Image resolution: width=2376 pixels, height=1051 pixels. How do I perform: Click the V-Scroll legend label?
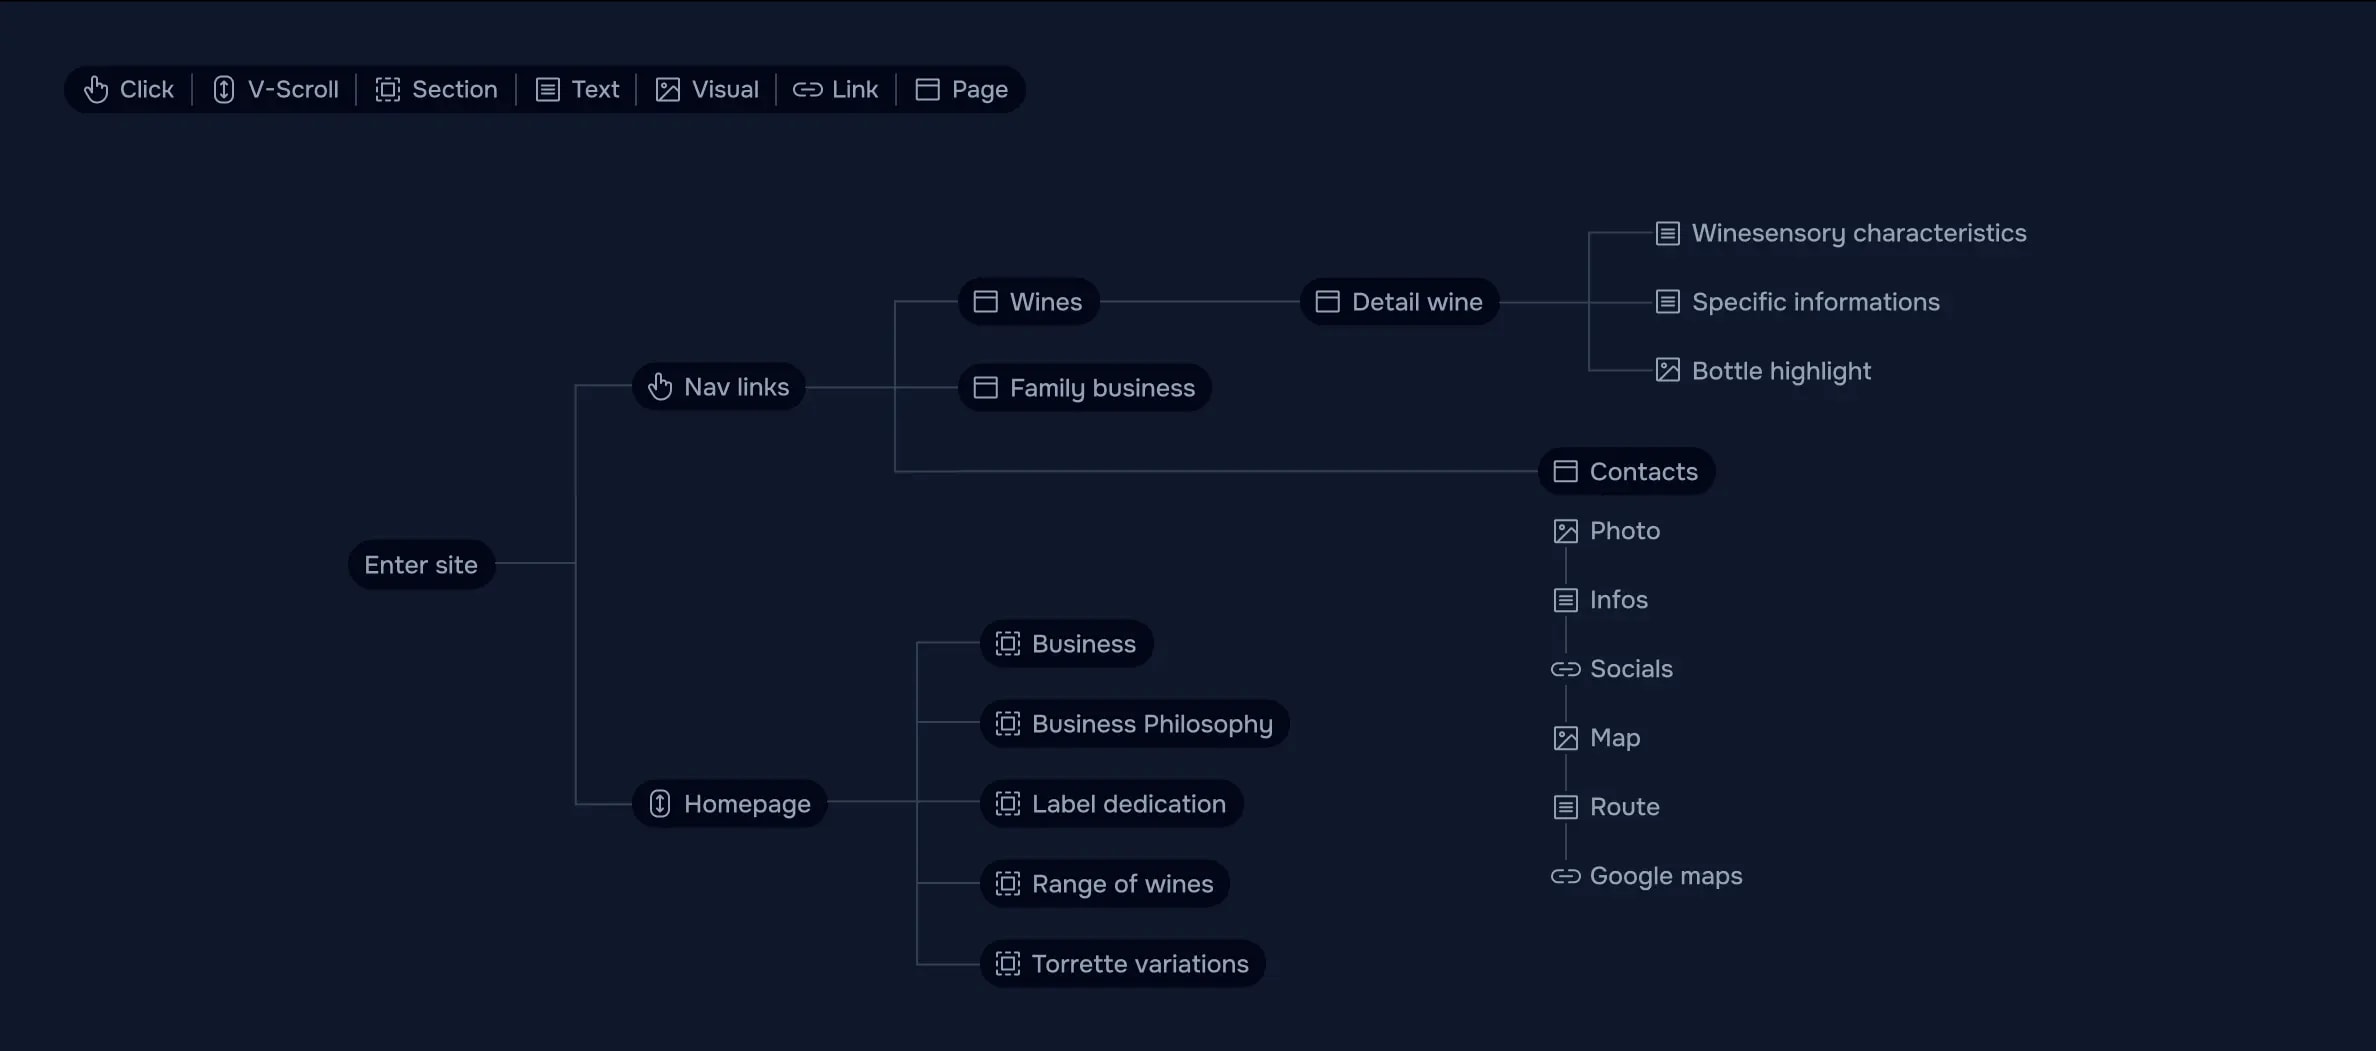[293, 90]
